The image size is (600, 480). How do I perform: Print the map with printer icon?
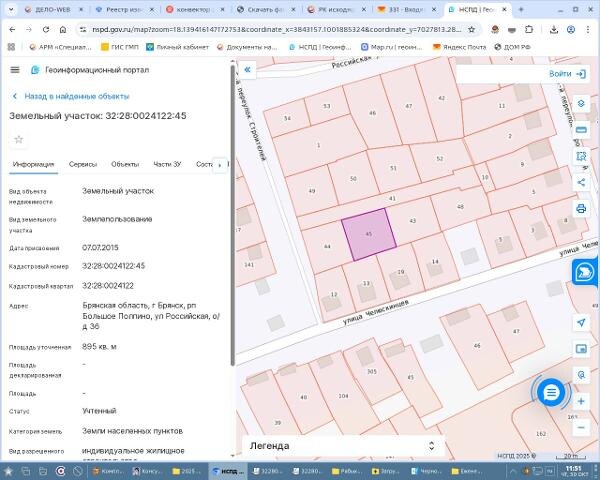tap(581, 209)
